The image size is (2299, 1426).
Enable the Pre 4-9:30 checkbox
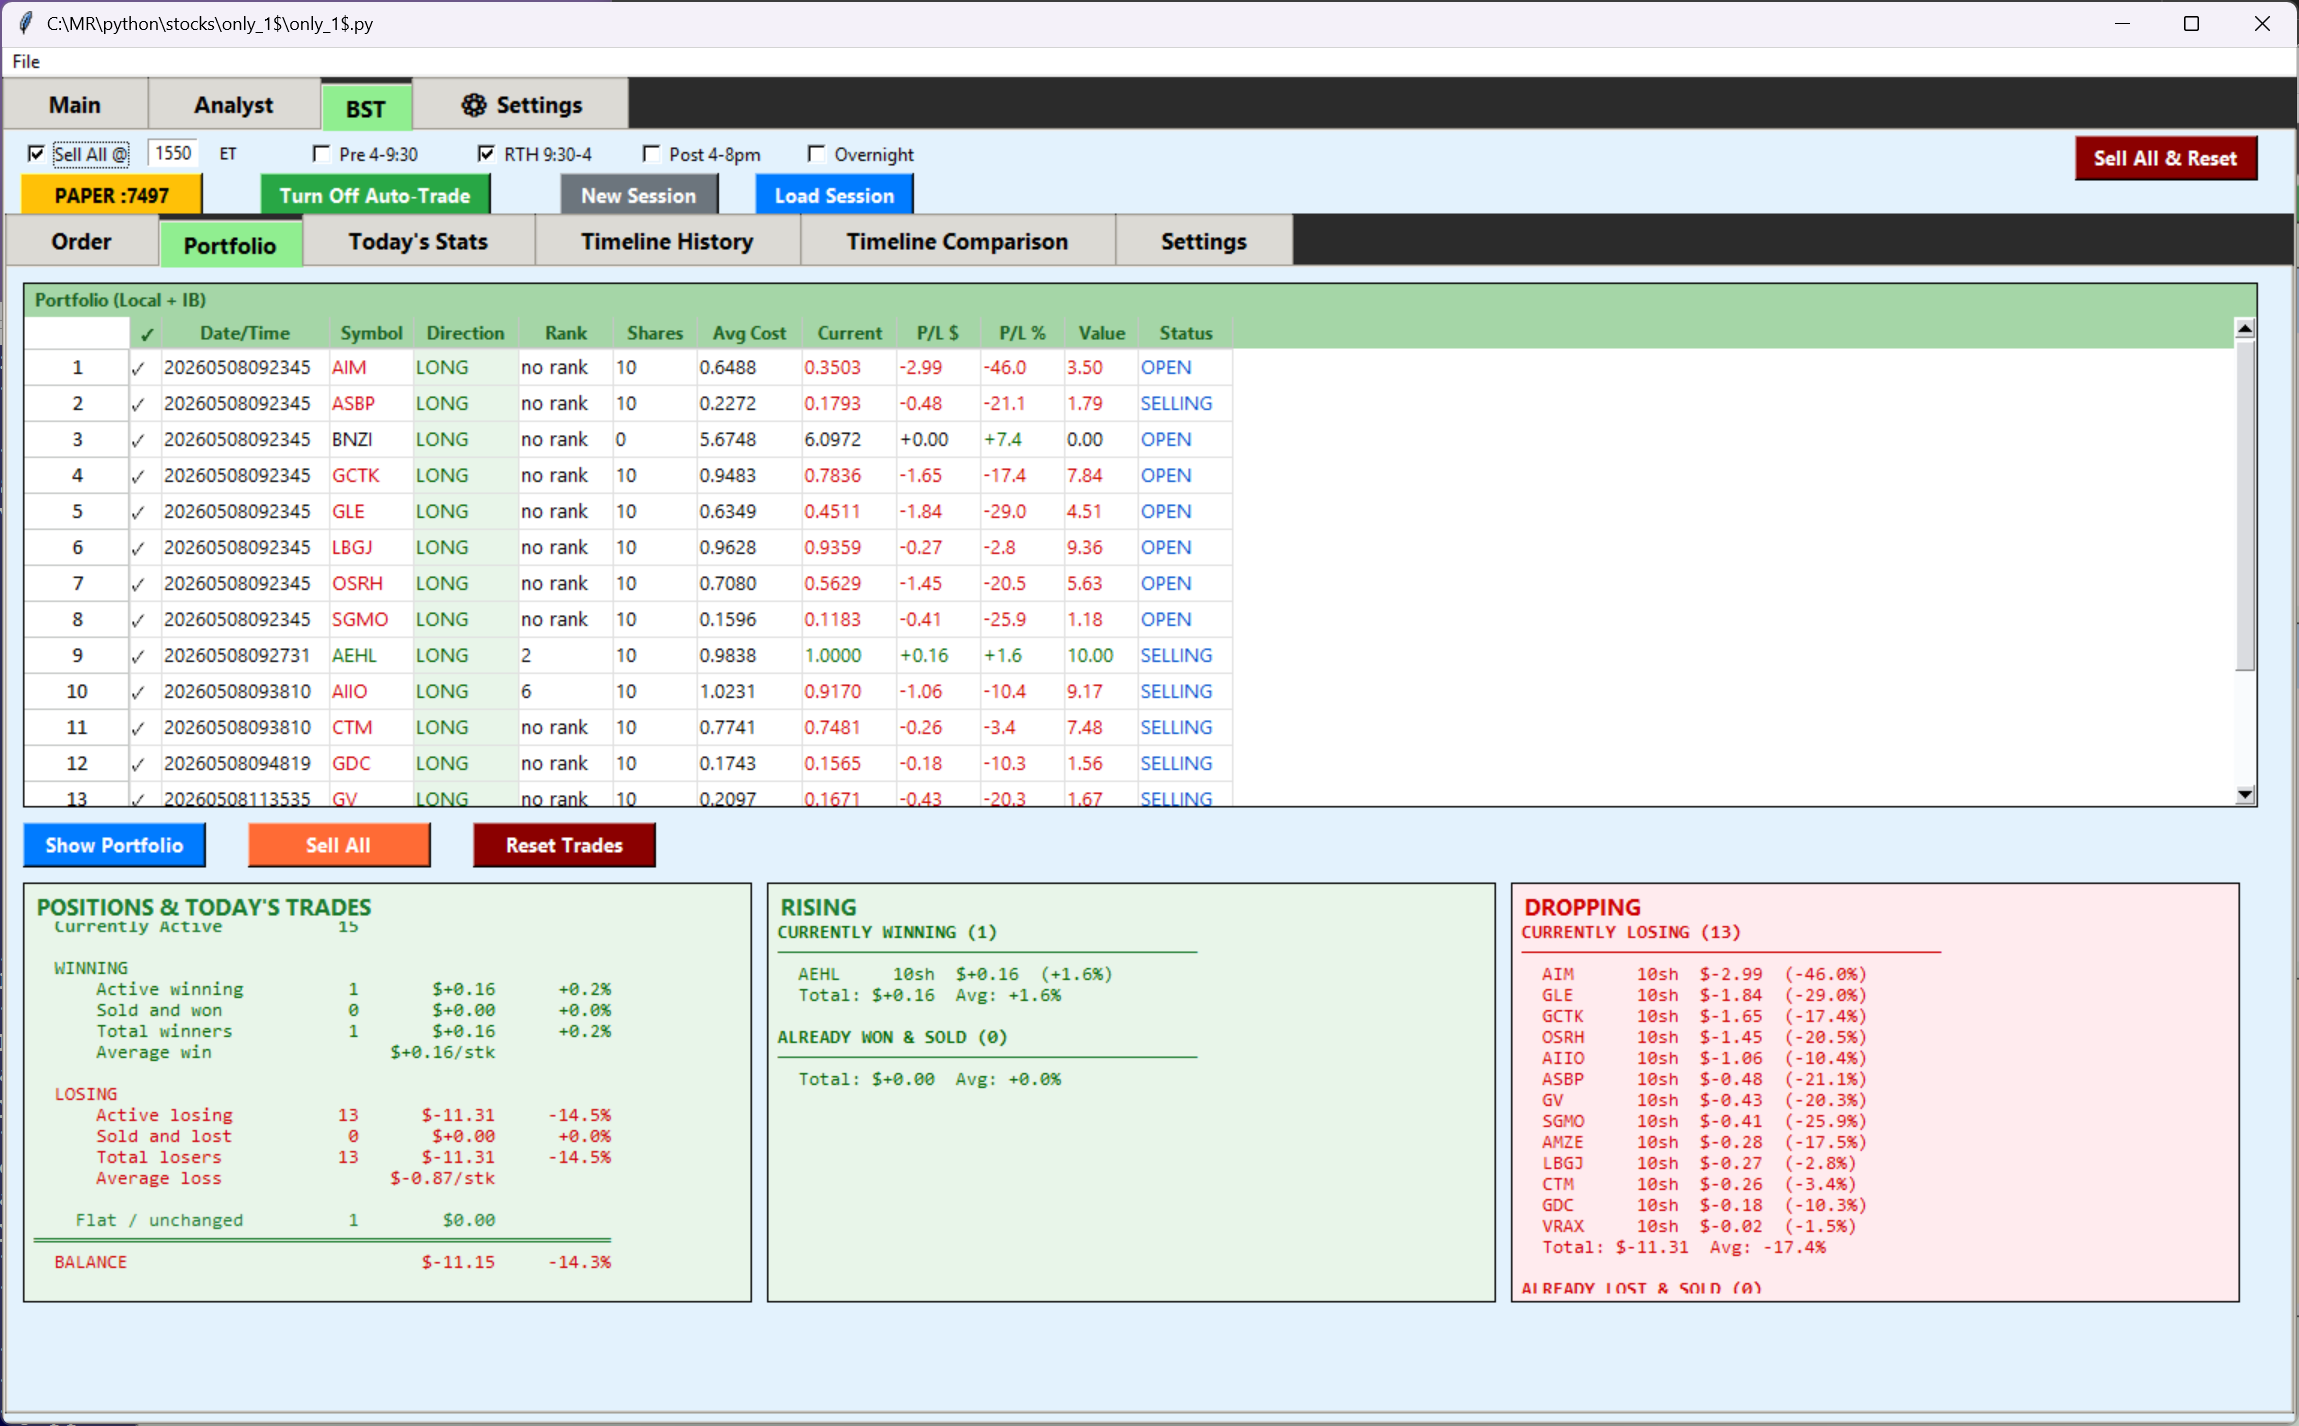321,154
